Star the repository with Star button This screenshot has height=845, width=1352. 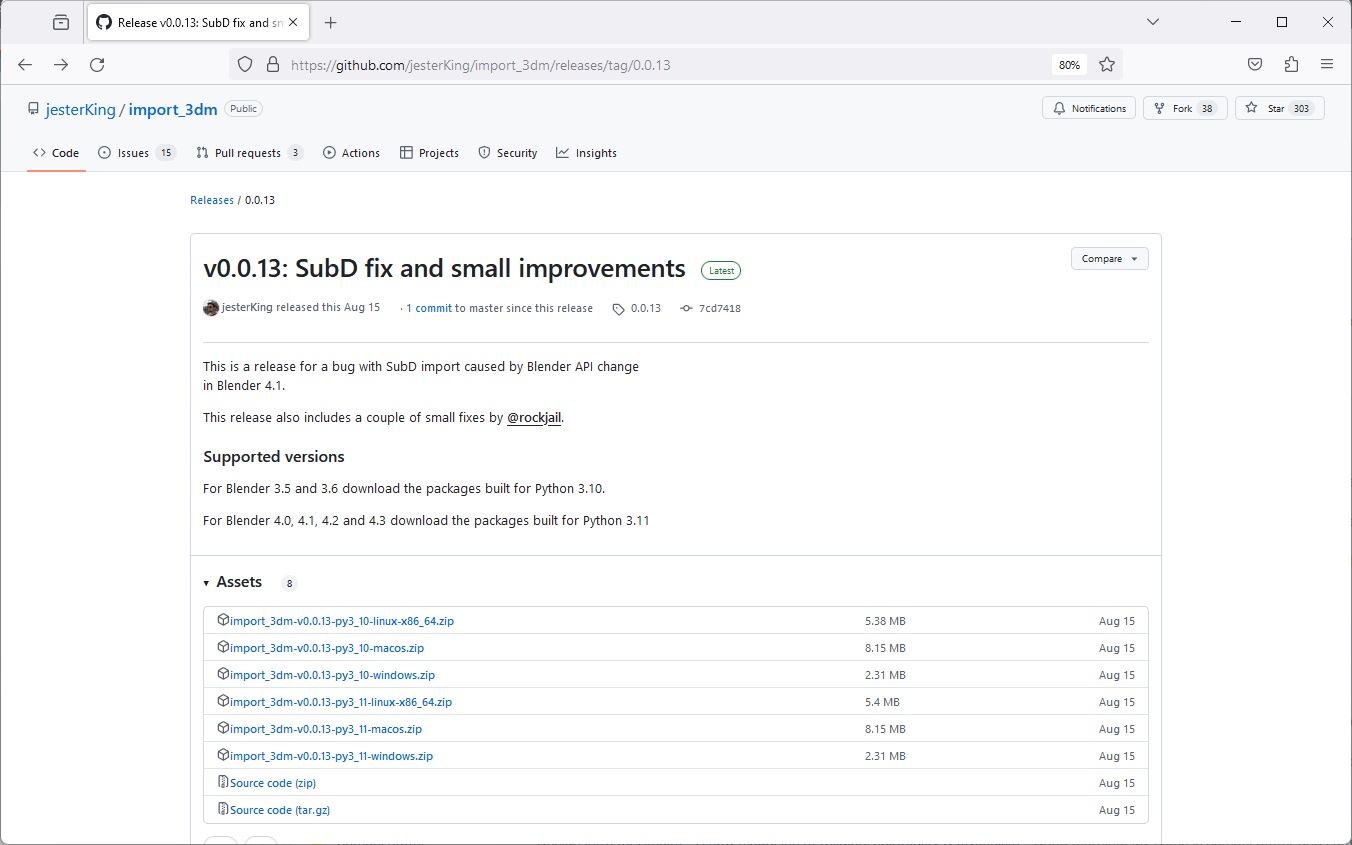click(1280, 108)
